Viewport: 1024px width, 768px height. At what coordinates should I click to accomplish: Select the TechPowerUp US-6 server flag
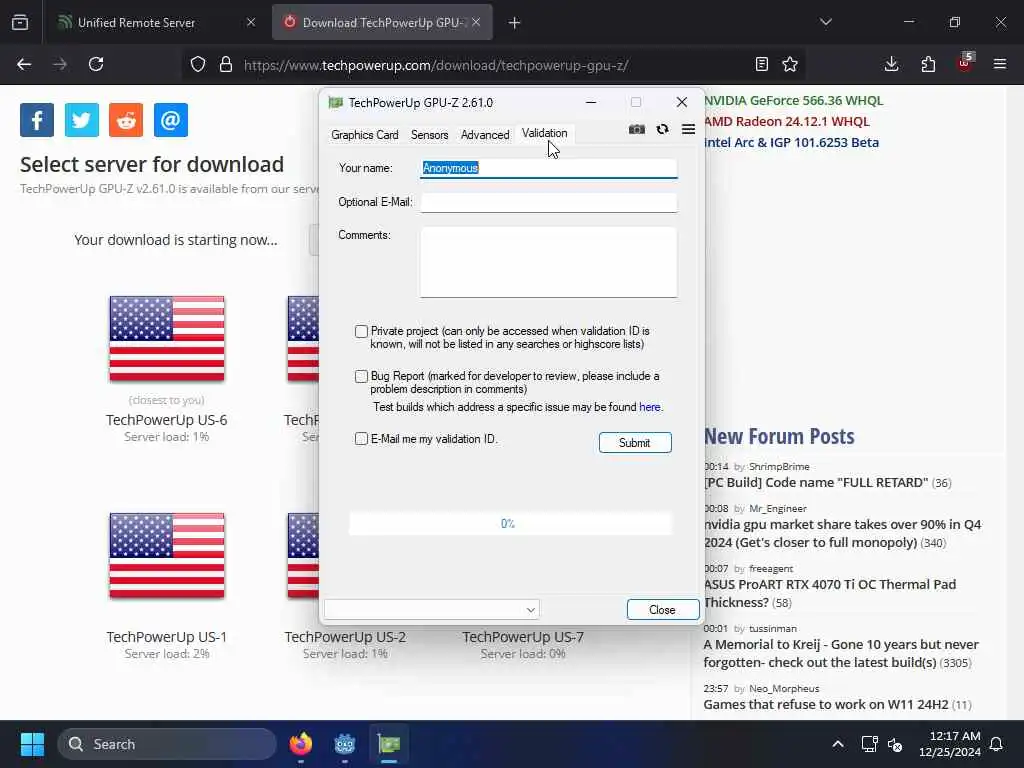coord(167,338)
